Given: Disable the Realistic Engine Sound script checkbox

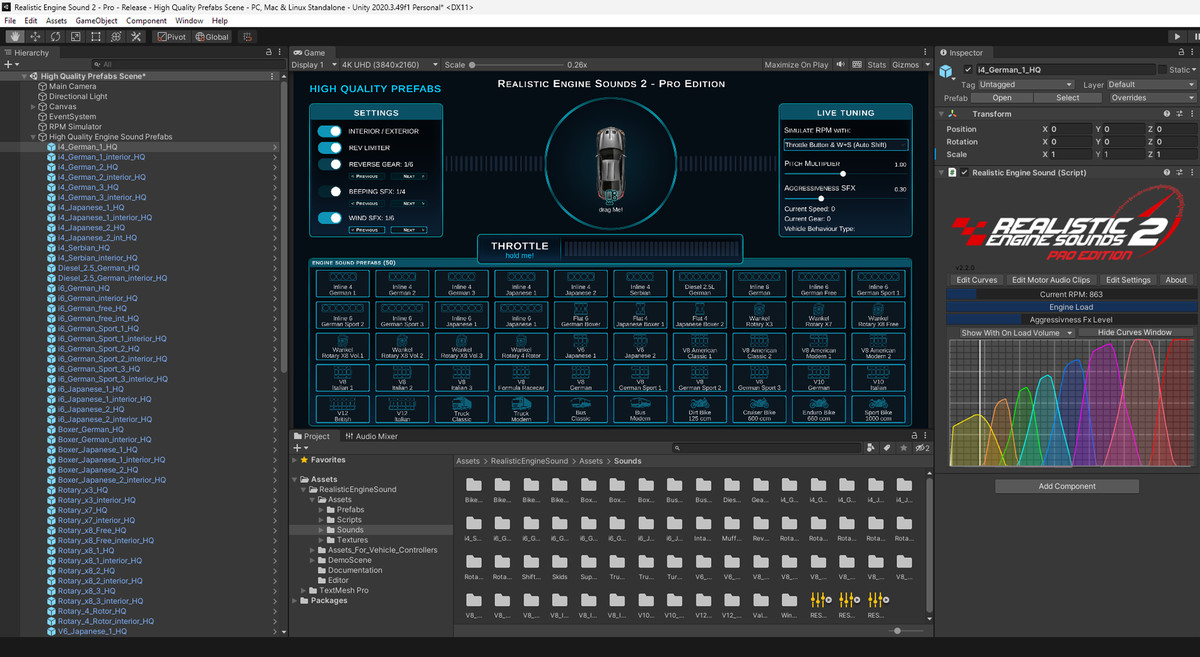Looking at the screenshot, I should click(x=965, y=172).
